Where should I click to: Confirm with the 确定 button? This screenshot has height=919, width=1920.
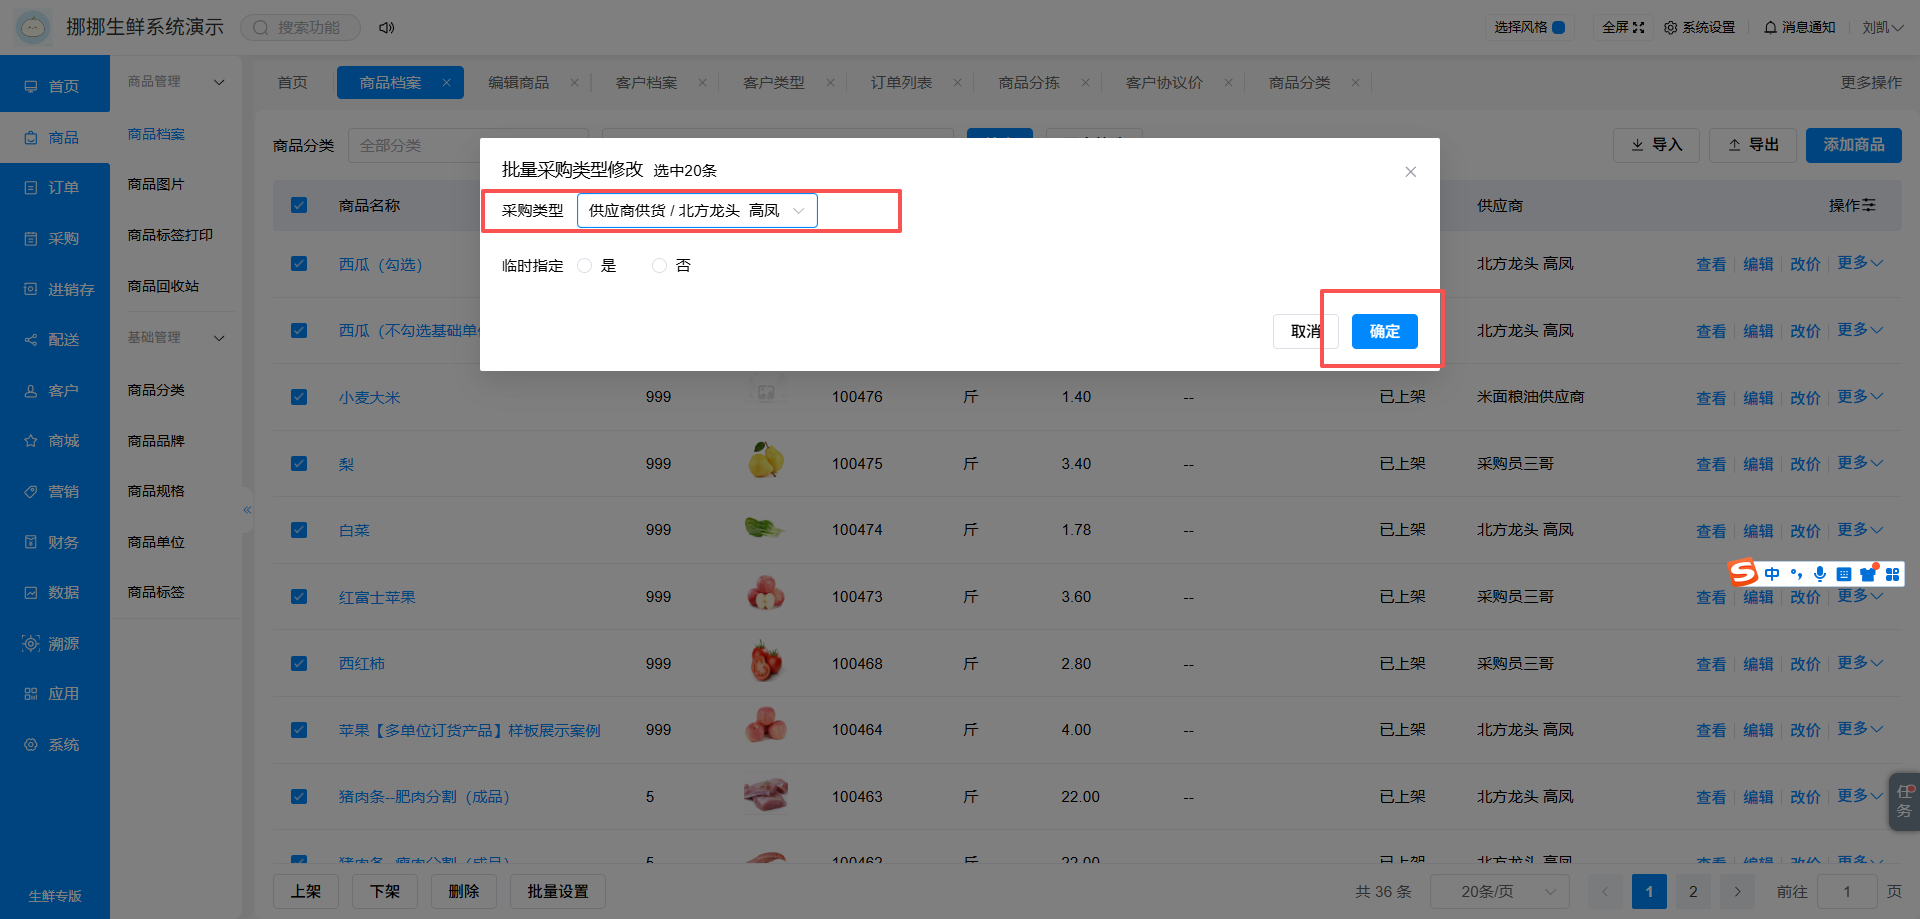coord(1384,332)
